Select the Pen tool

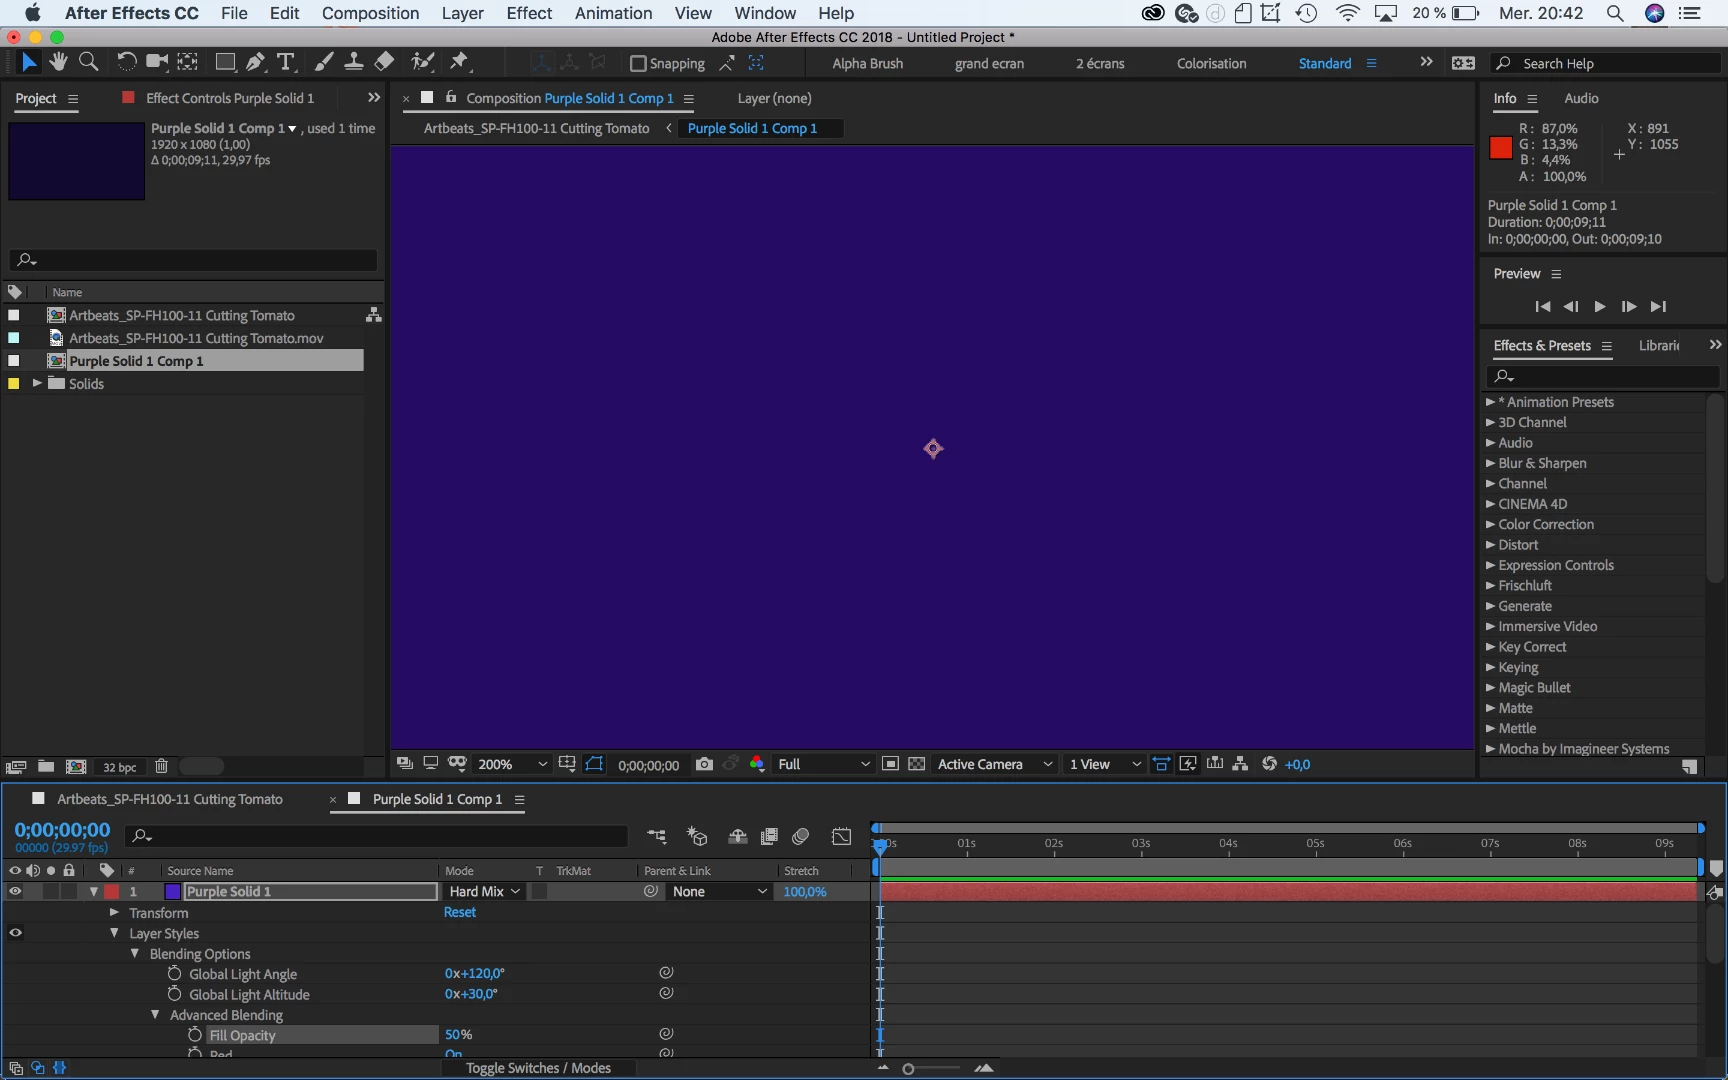(x=256, y=62)
